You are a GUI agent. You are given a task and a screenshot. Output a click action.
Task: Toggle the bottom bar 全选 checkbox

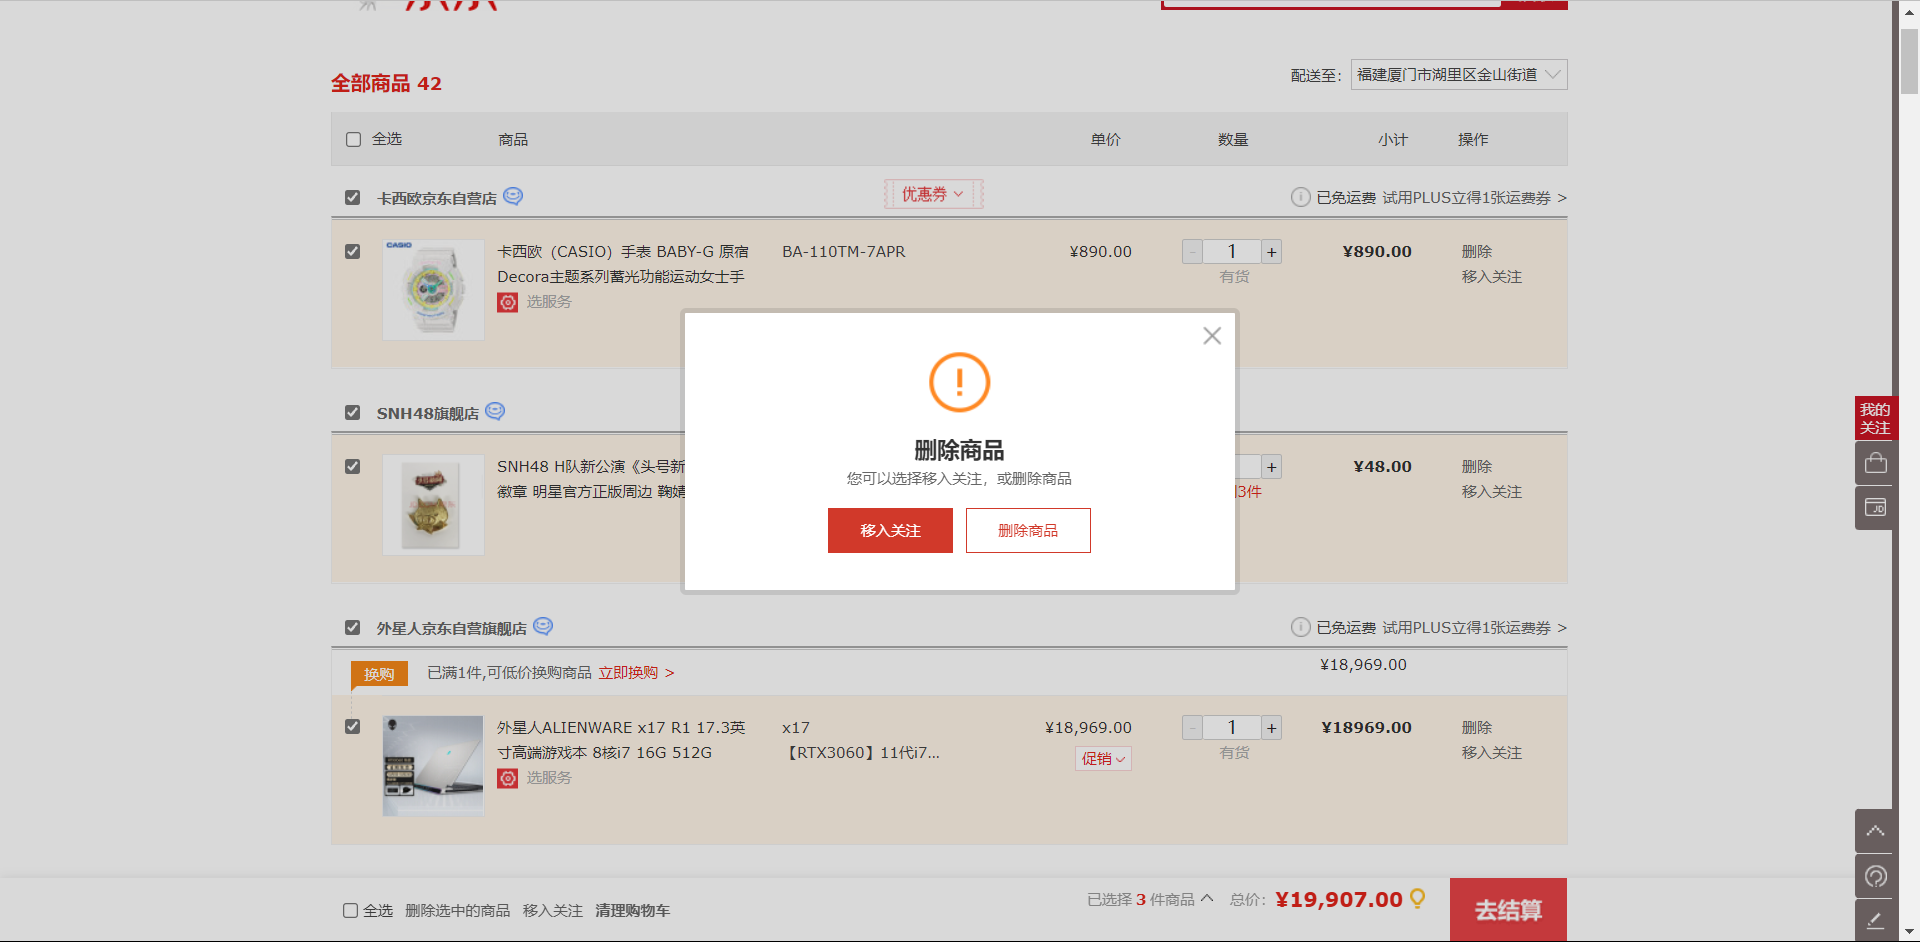point(350,910)
